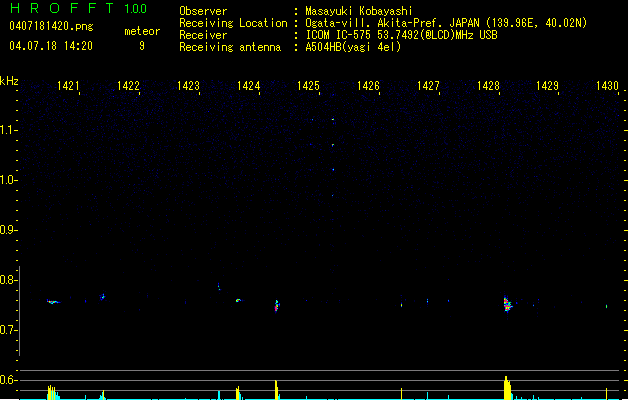This screenshot has height=400, width=629.
Task: Click the 0.7 kHz frequency label
Action: (7, 330)
